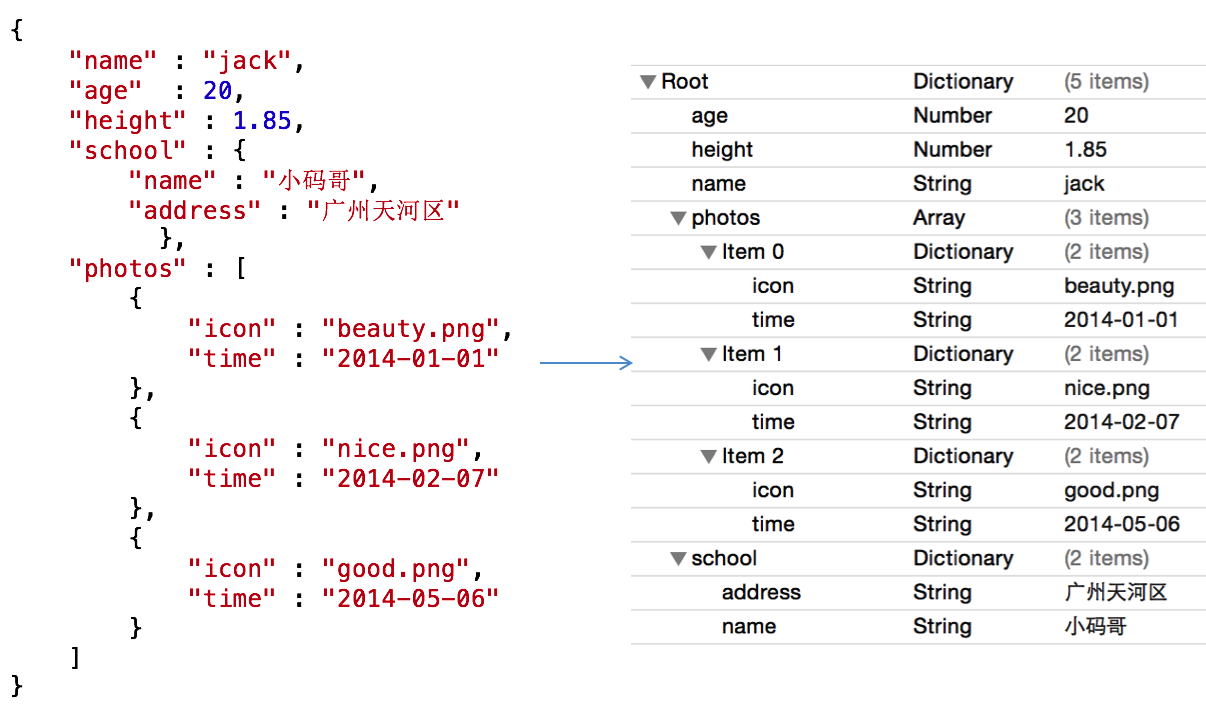The height and width of the screenshot is (716, 1206).
Task: Select the photos key in property list
Action: point(726,218)
